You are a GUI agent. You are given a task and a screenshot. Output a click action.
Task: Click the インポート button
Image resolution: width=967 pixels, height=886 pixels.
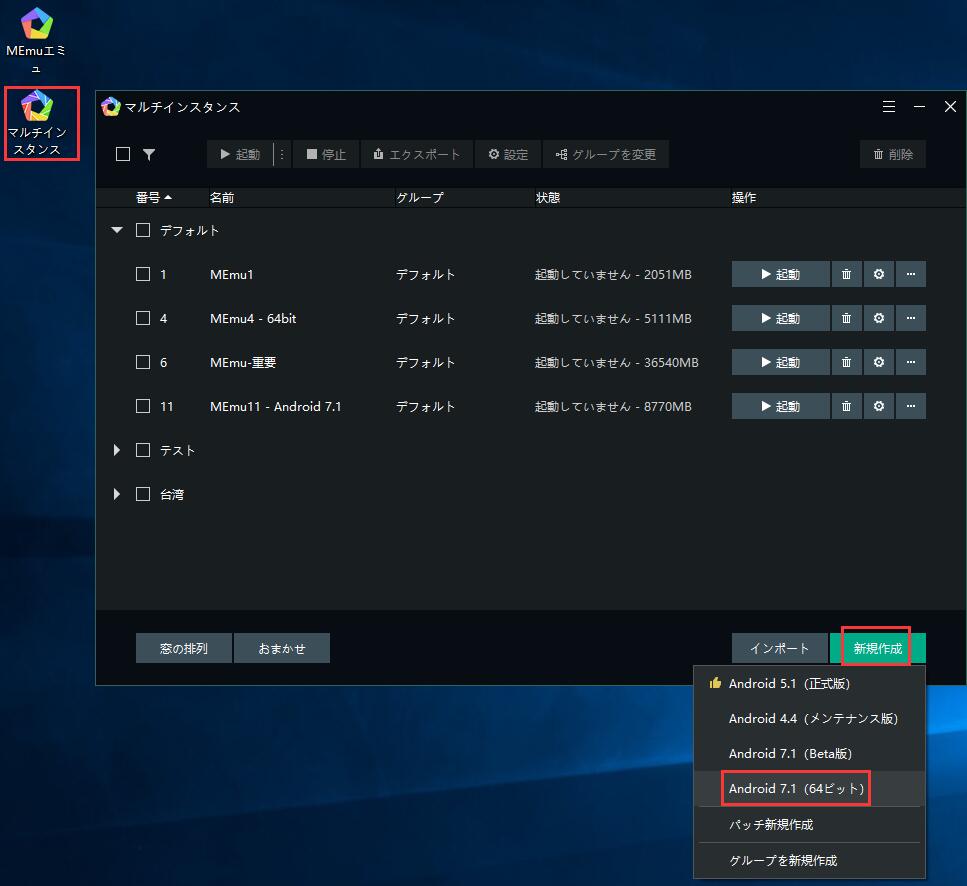point(779,648)
